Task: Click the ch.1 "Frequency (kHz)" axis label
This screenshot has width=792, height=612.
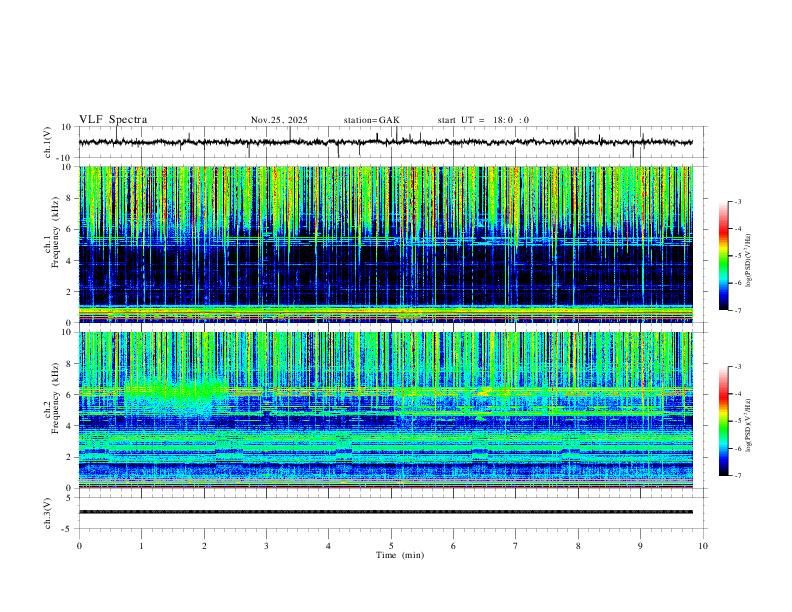Action: (55, 231)
